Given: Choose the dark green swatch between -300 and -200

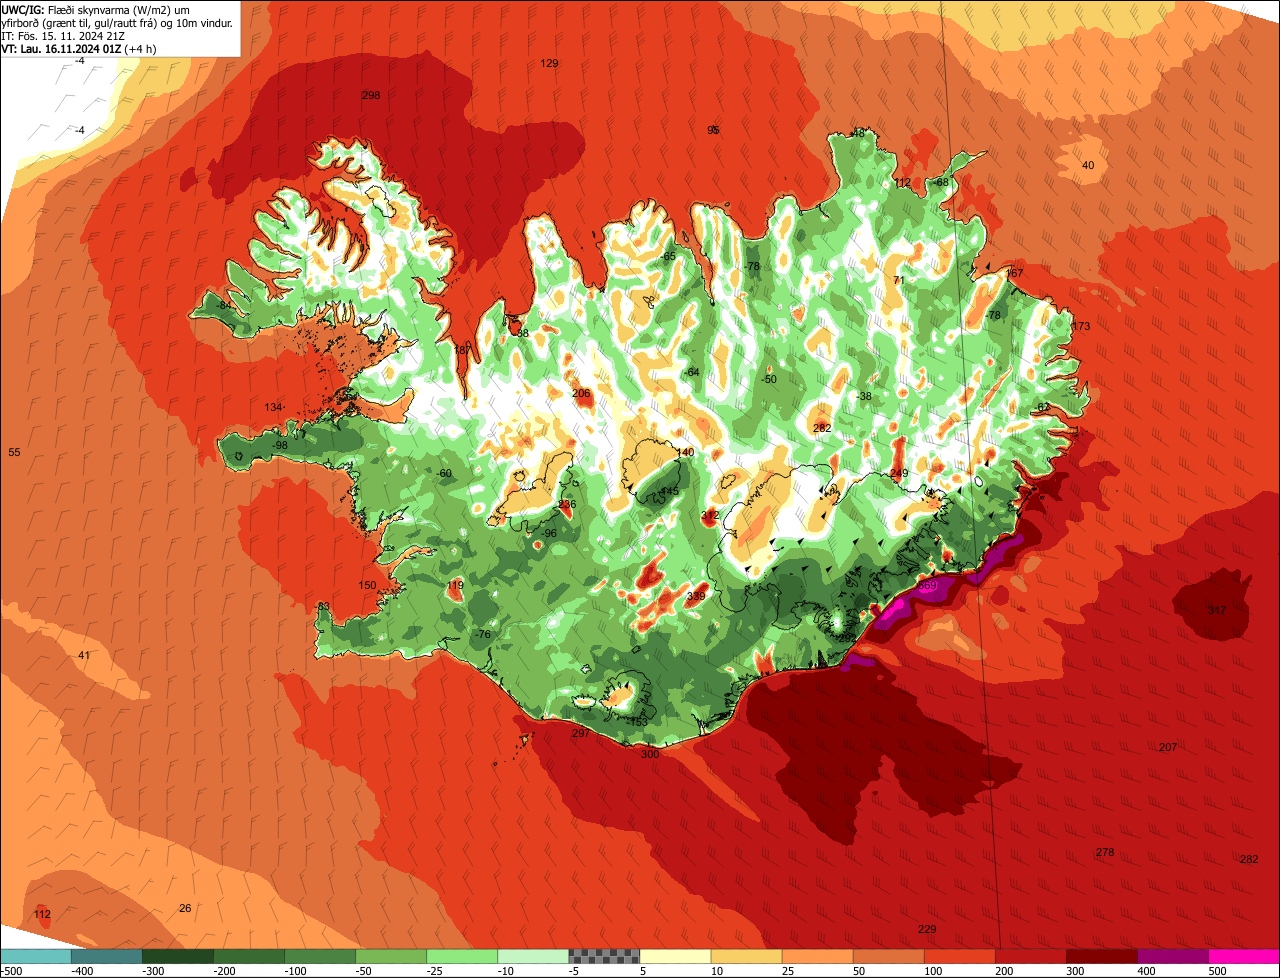Looking at the screenshot, I should (x=178, y=956).
